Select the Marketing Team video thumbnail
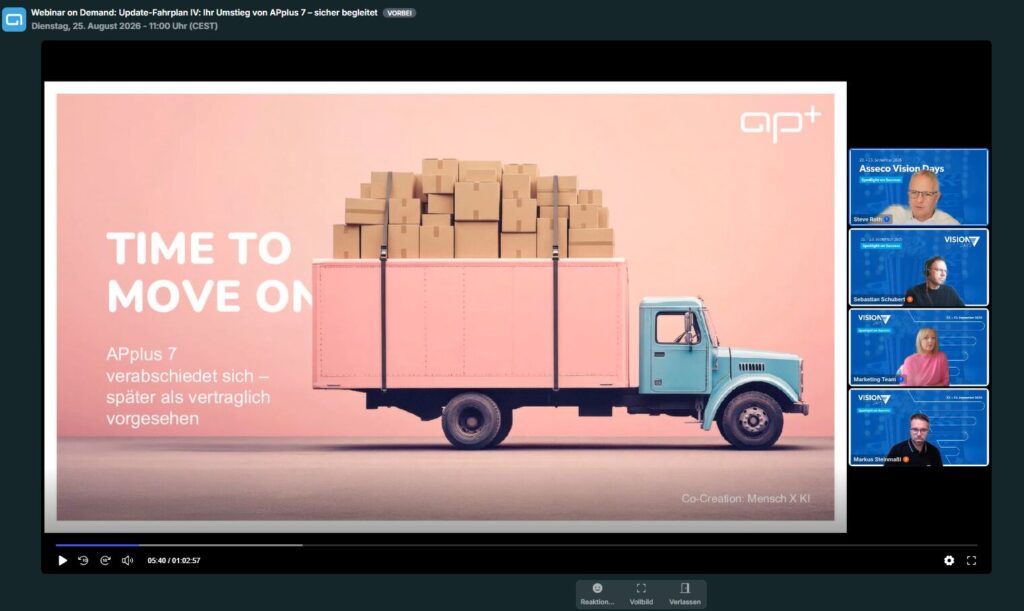This screenshot has width=1024, height=611. 918,347
